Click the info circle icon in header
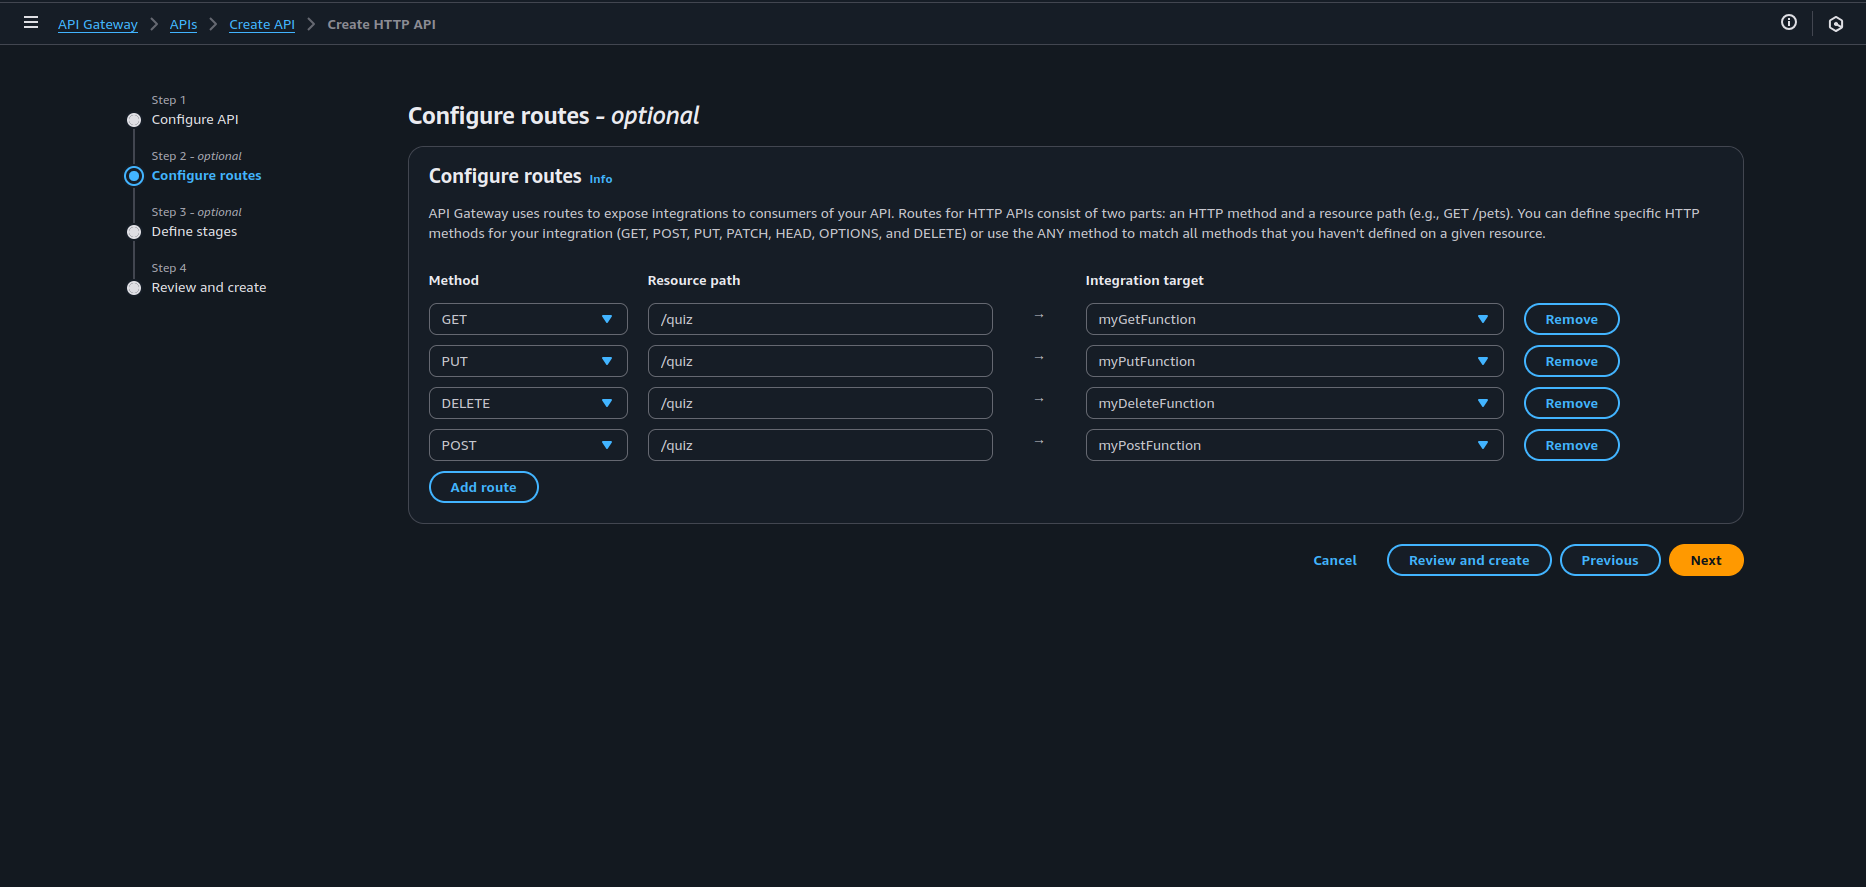 [1788, 23]
